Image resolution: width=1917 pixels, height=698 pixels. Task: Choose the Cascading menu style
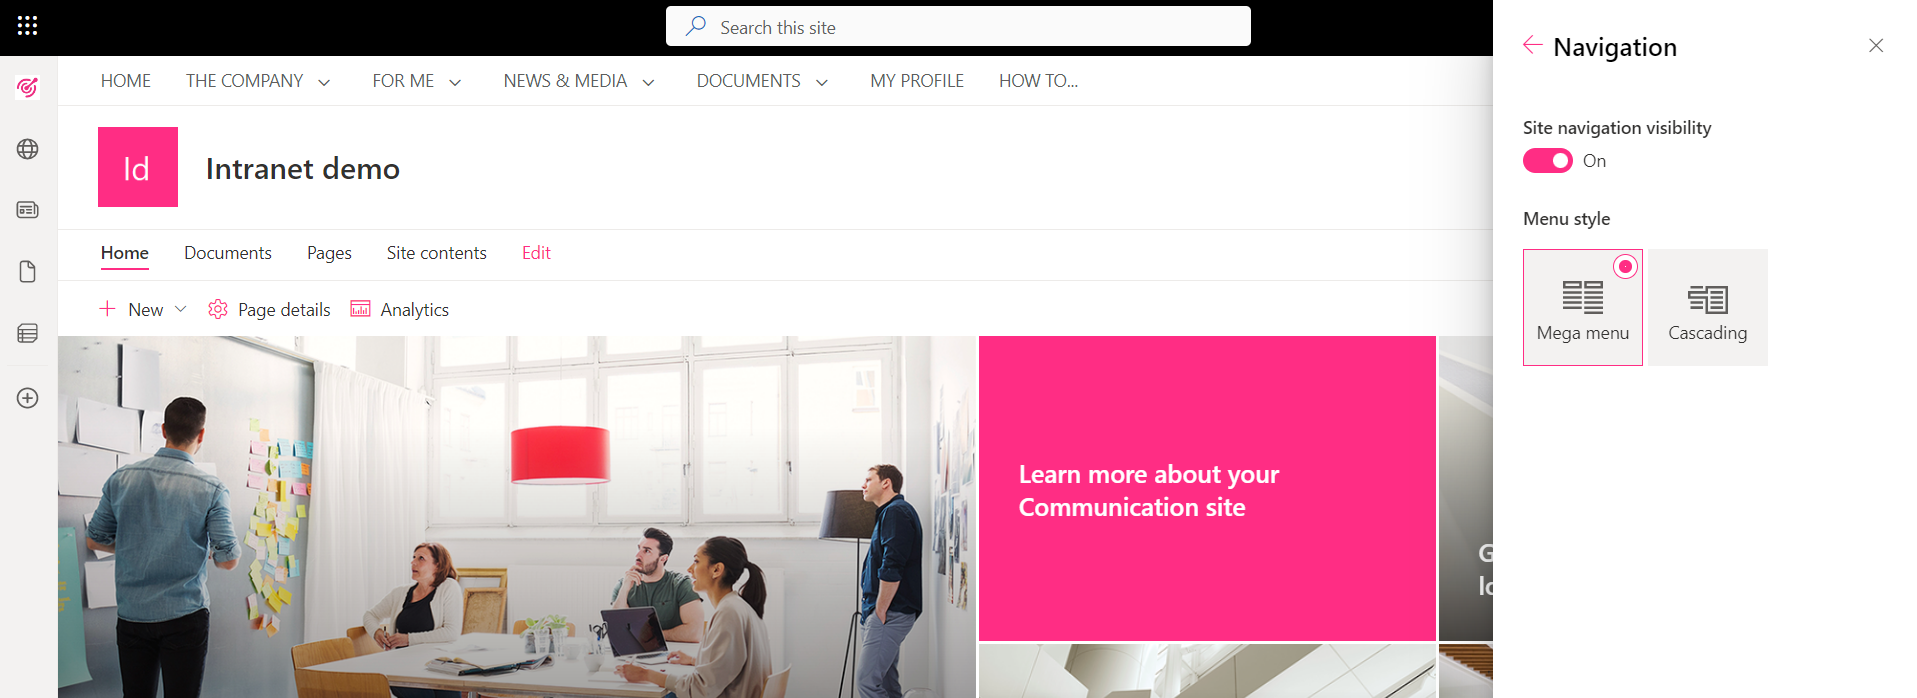click(1708, 307)
